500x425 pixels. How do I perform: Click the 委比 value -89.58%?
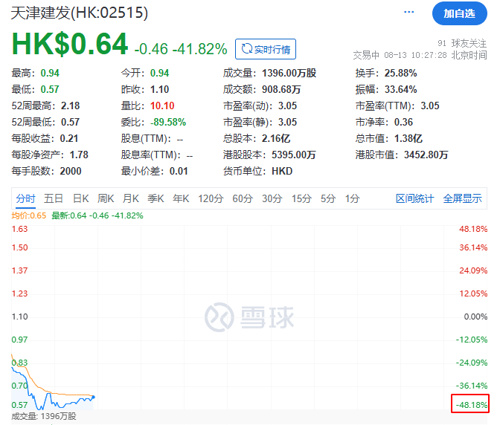click(168, 122)
